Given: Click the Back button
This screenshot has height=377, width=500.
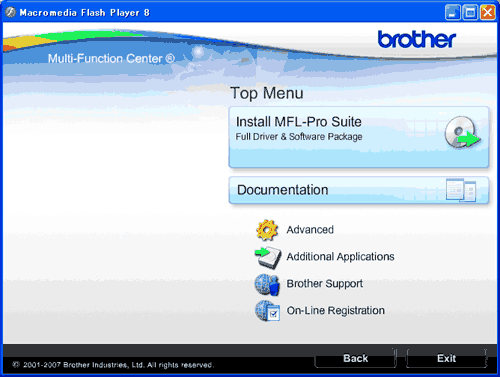Looking at the screenshot, I should 356,358.
